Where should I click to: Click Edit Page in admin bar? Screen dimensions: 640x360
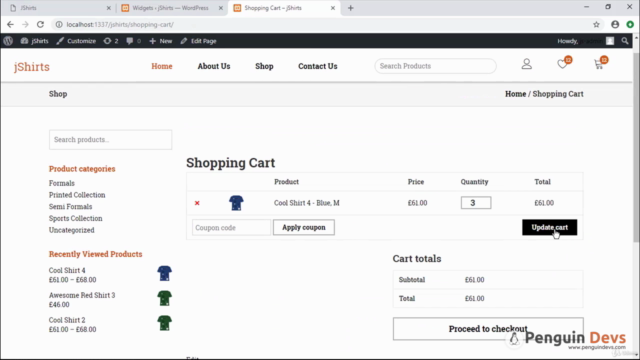point(198,41)
